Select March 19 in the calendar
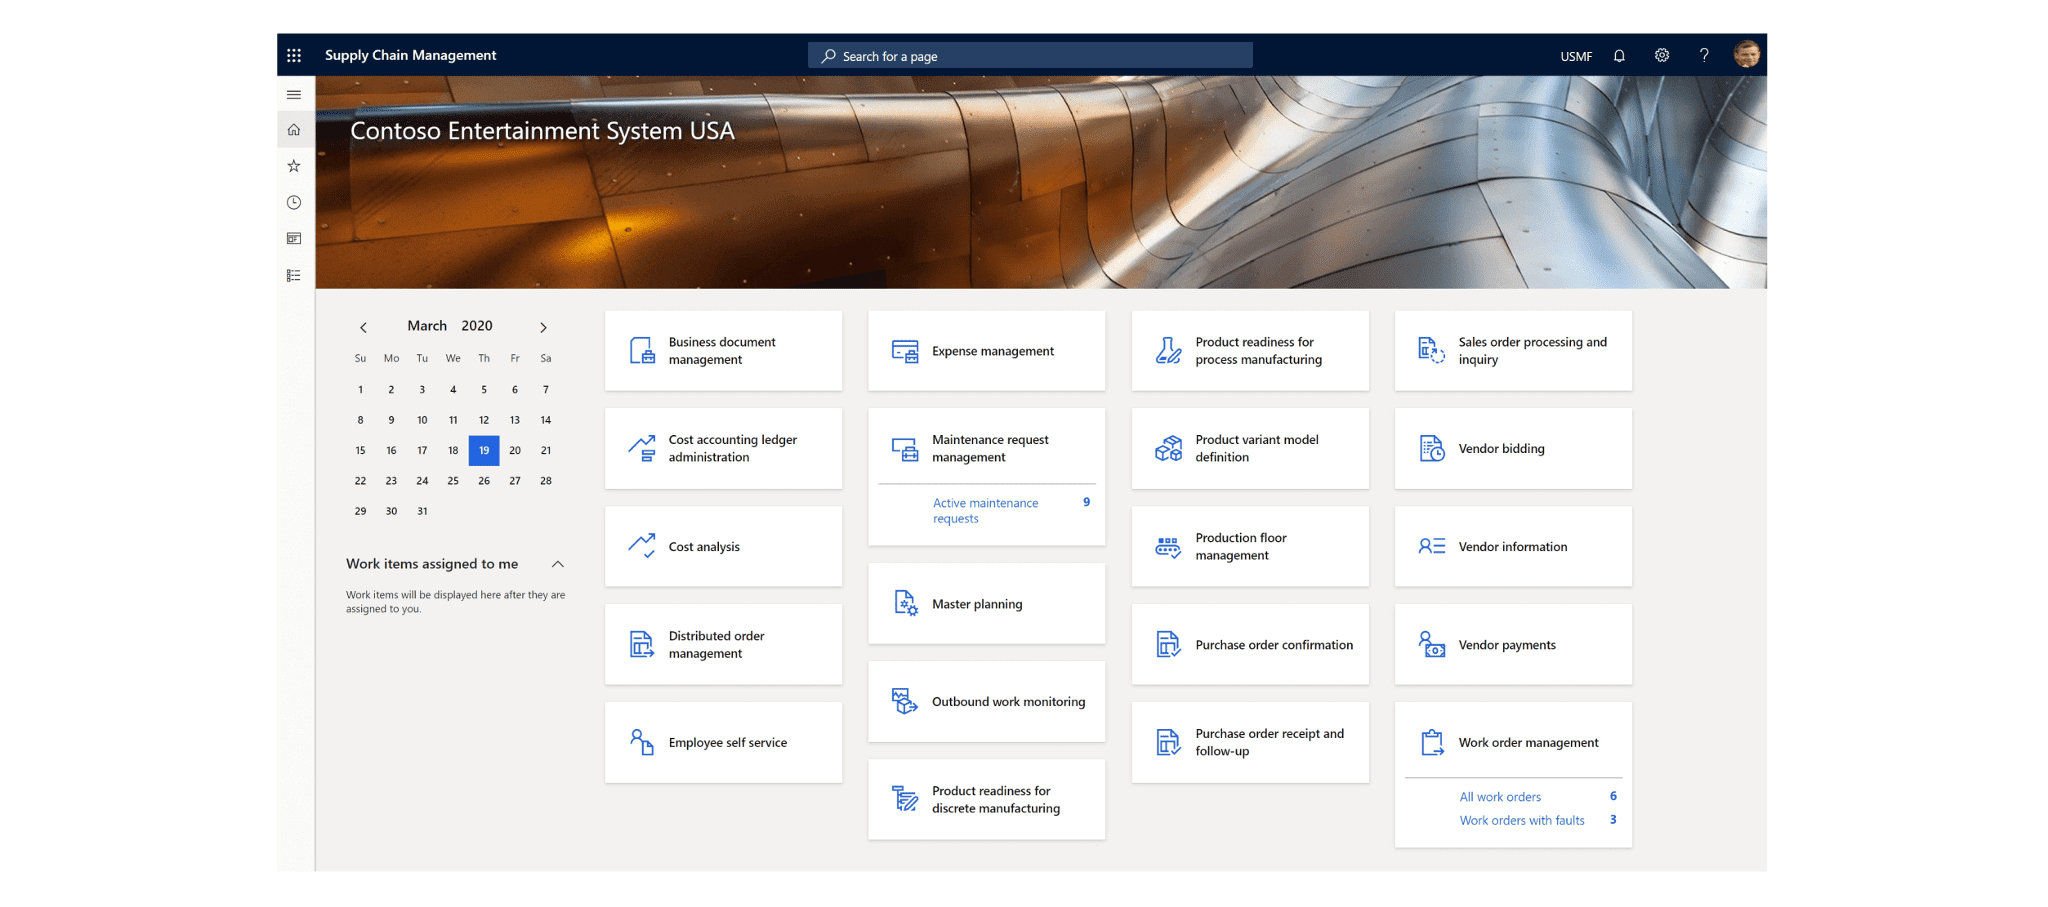This screenshot has width=2048, height=907. (x=484, y=450)
